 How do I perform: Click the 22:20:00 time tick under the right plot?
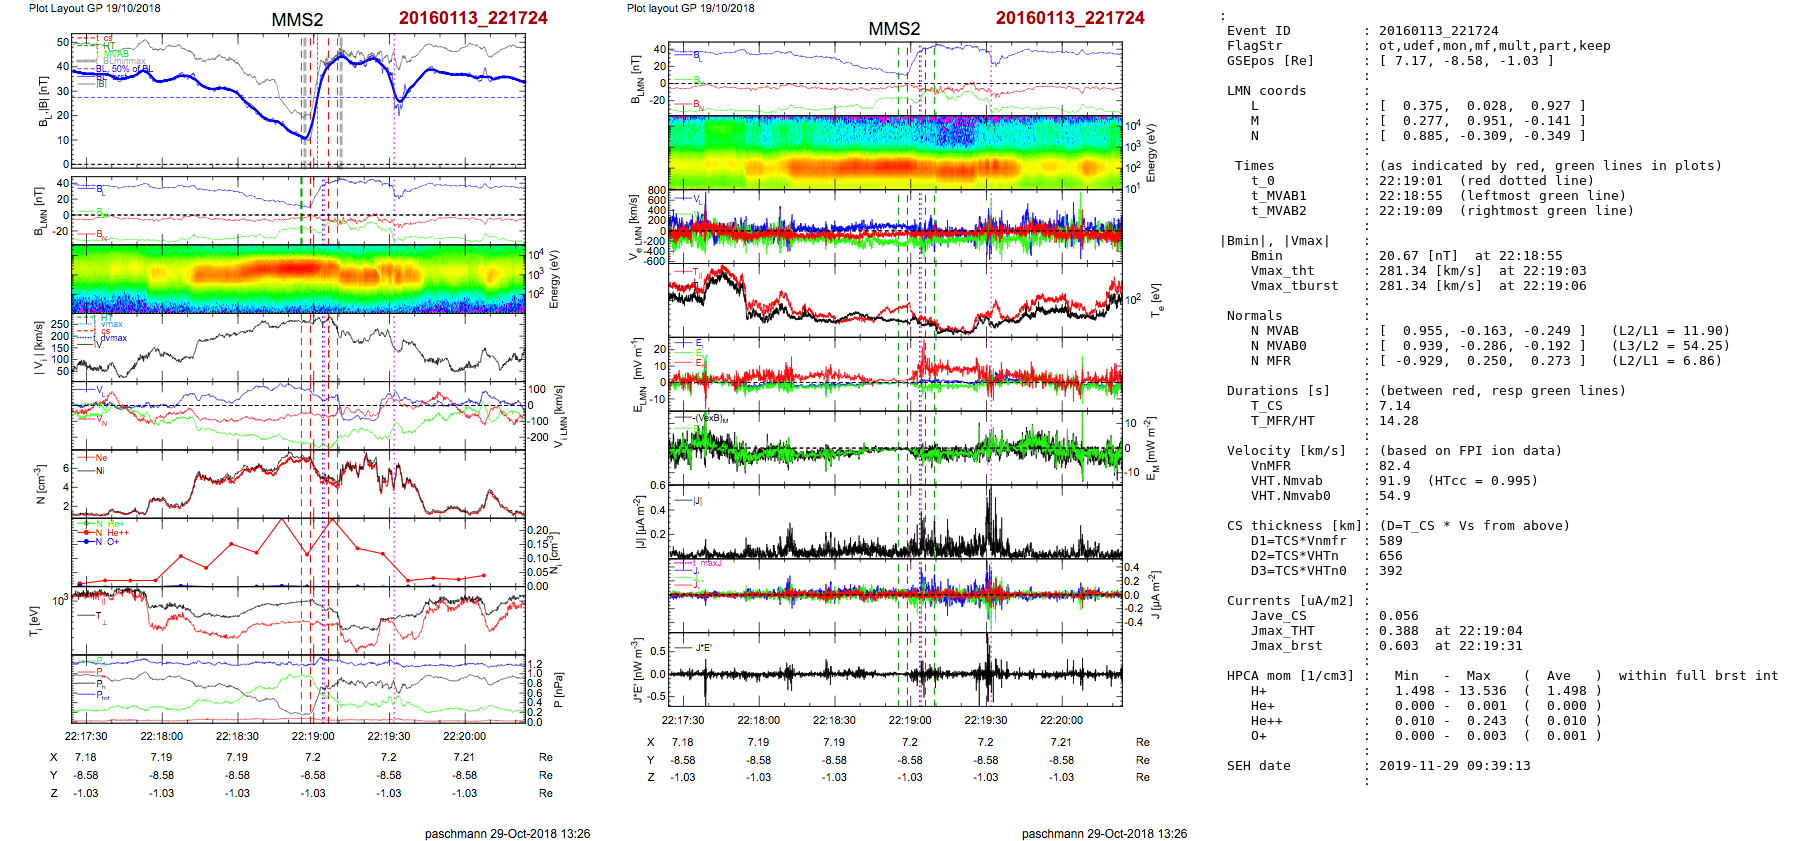1061,720
